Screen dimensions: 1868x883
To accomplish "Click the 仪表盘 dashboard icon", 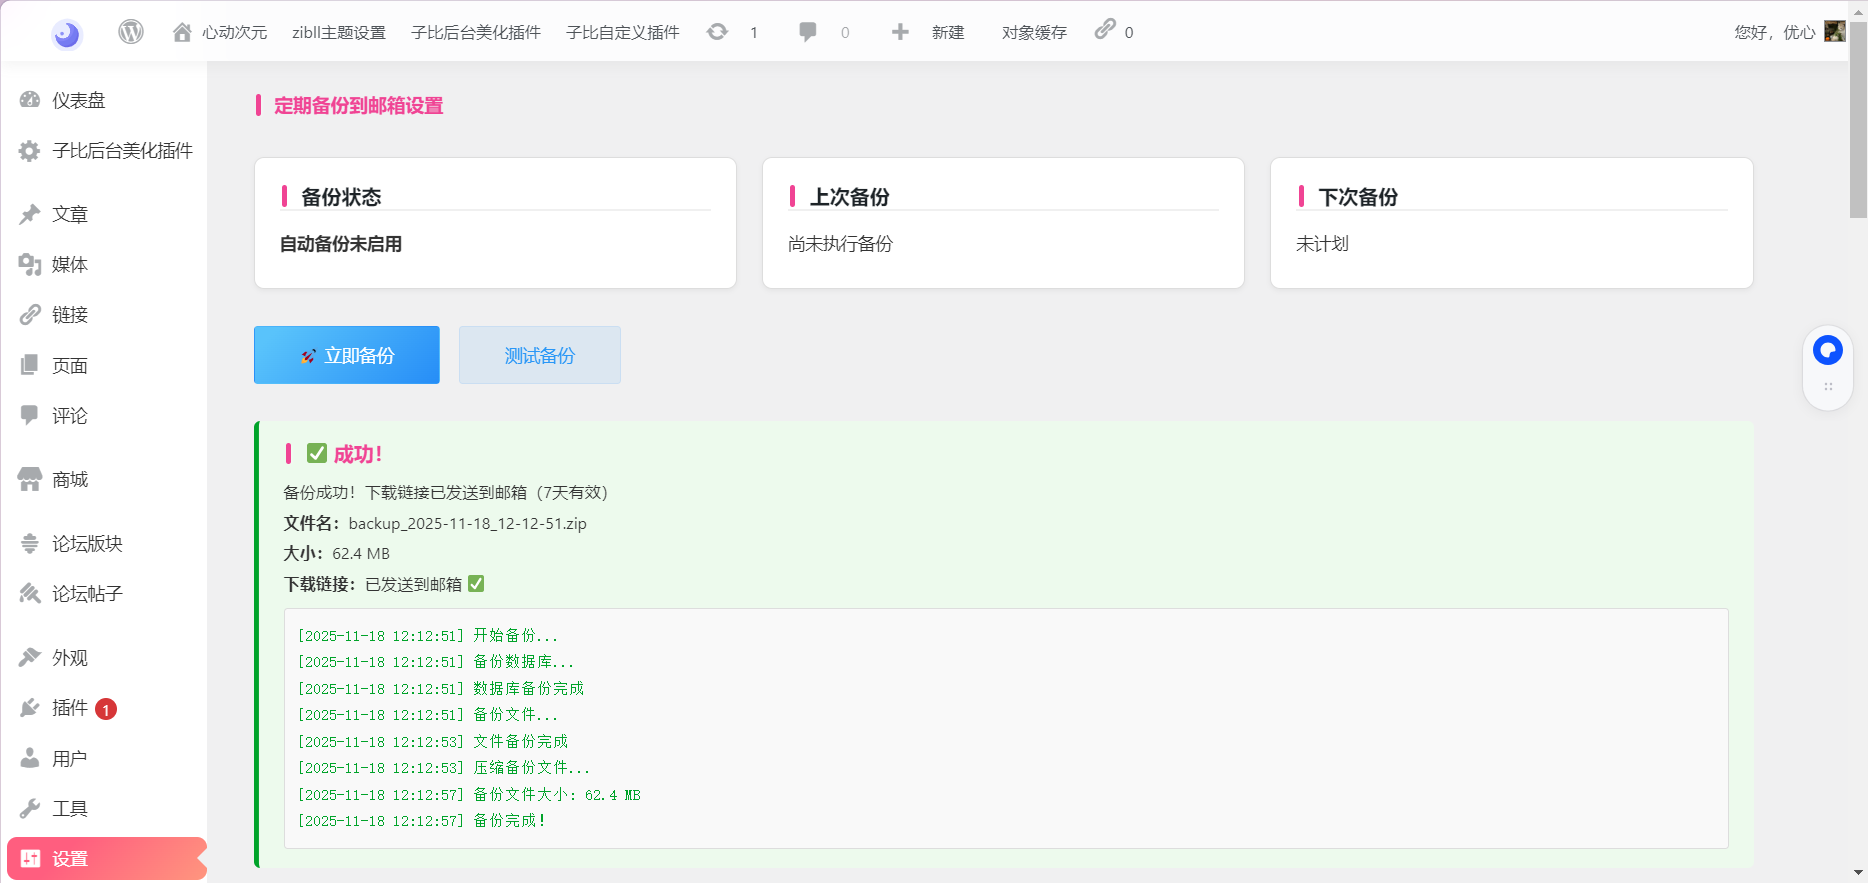I will tap(30, 100).
